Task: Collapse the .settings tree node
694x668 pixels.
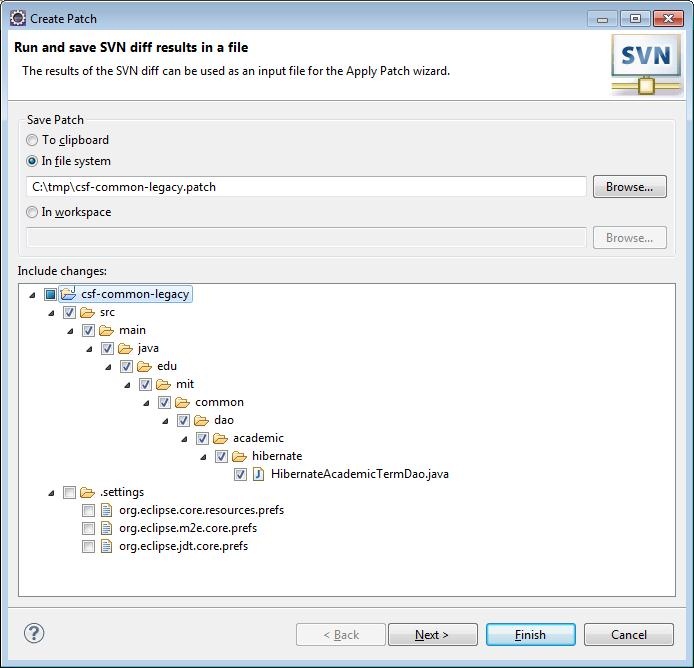Action: [51, 493]
